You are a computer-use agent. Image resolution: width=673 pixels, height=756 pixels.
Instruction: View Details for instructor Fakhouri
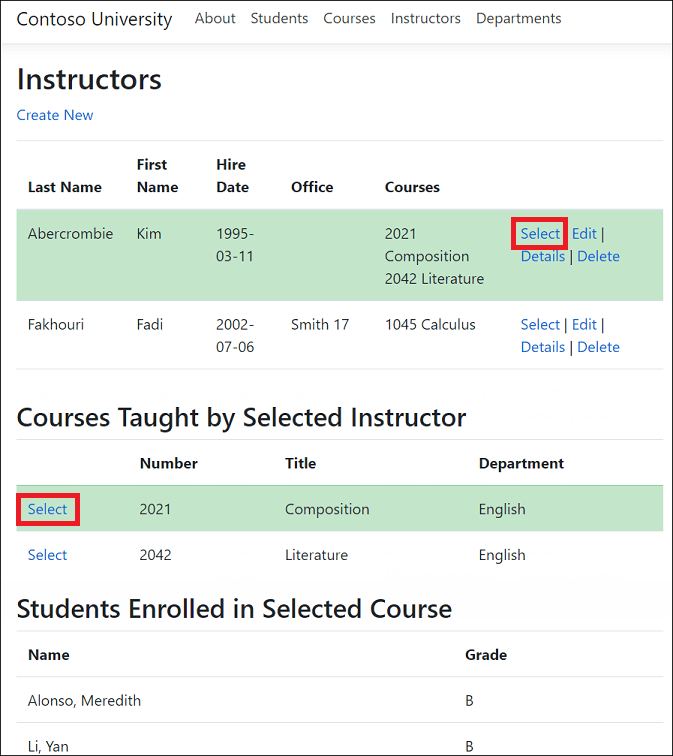(x=543, y=347)
